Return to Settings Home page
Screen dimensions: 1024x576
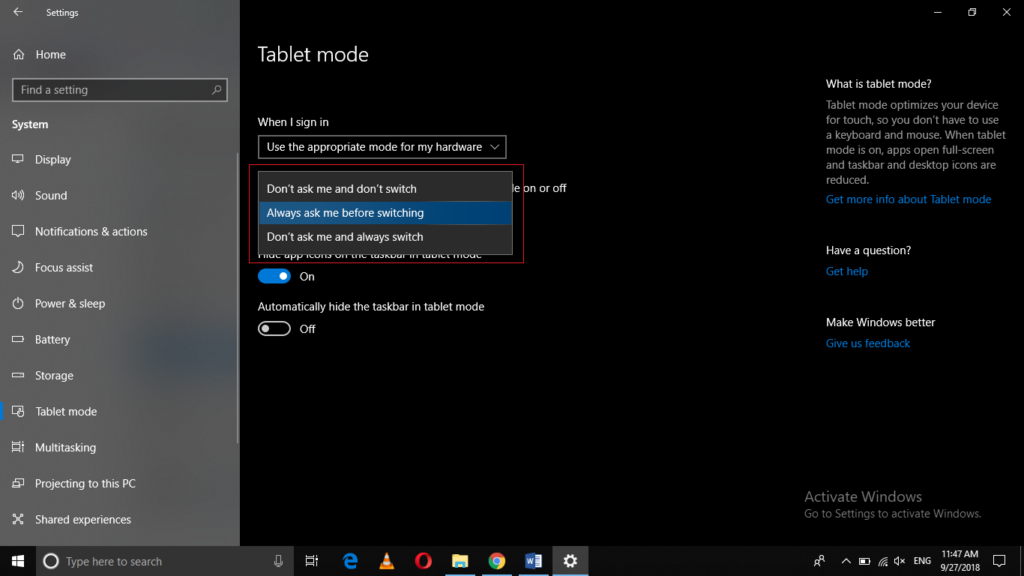pos(50,54)
